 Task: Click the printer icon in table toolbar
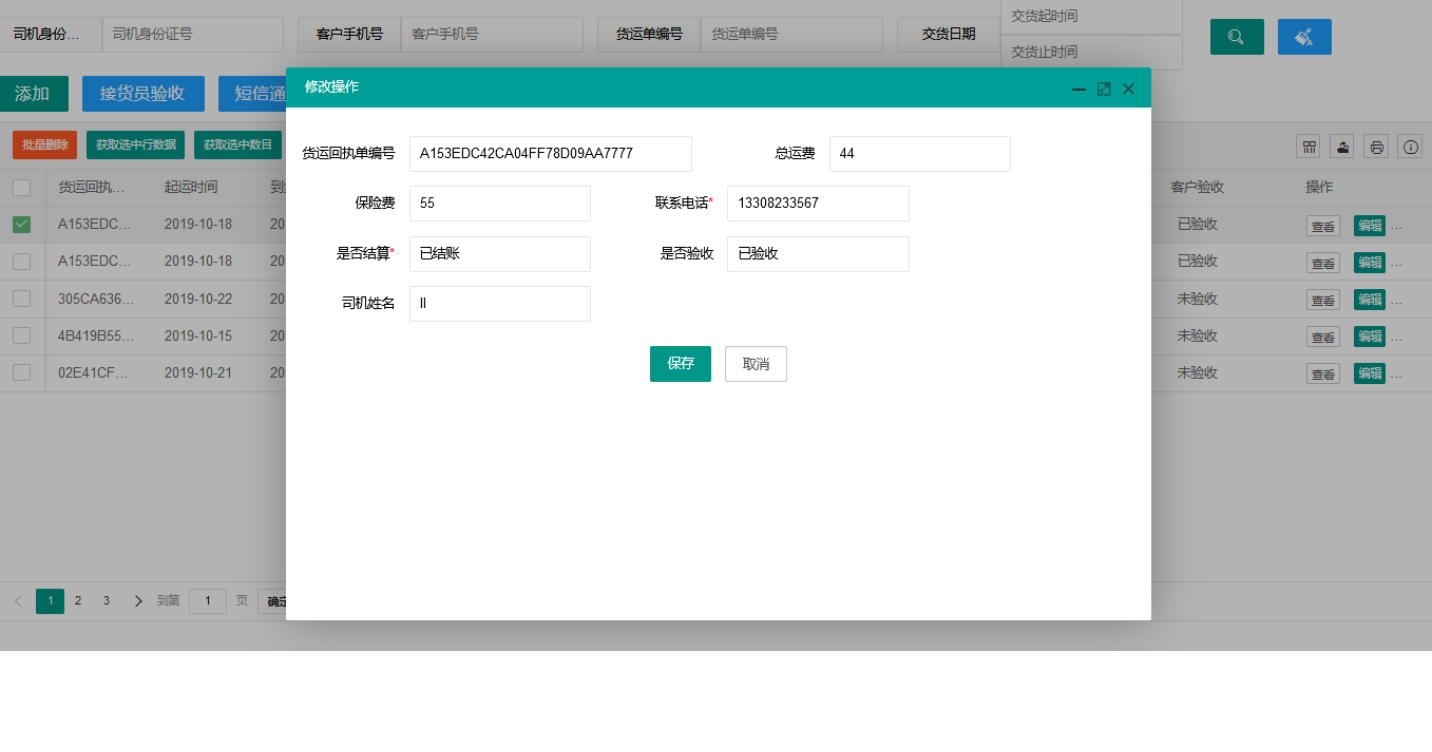point(1377,147)
